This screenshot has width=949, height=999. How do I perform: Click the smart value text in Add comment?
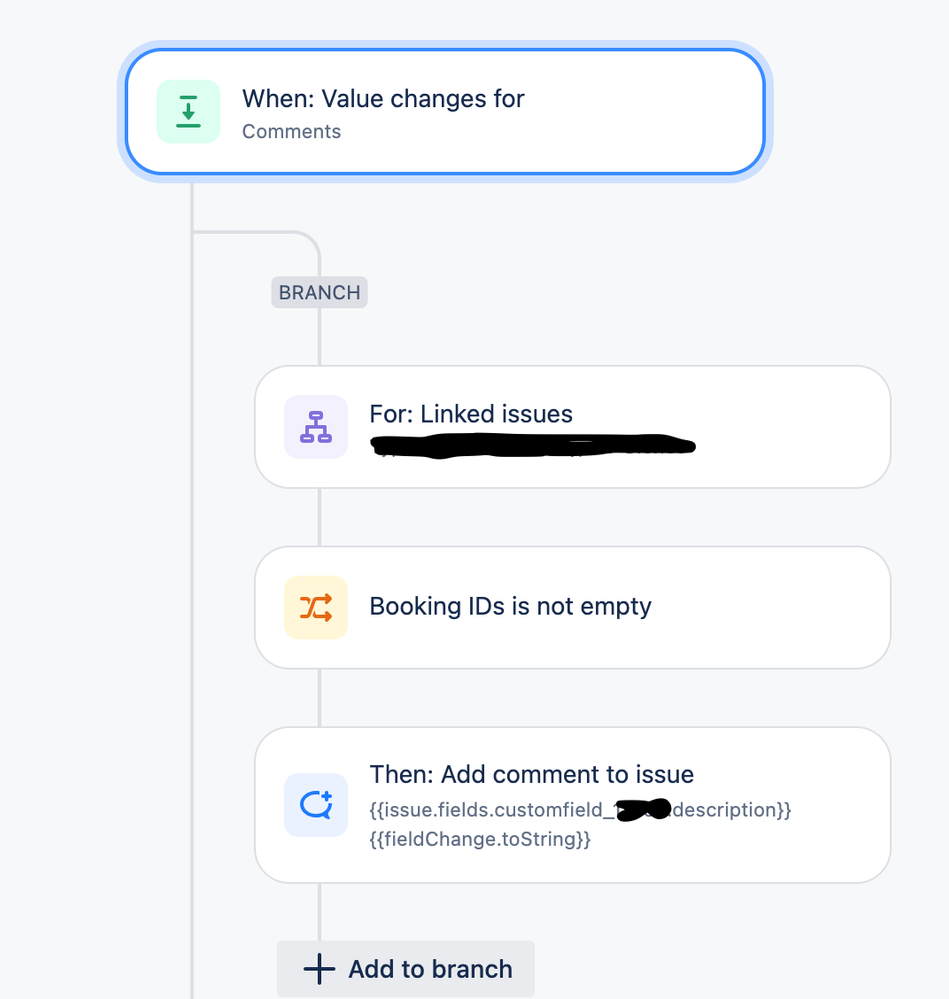tap(580, 810)
